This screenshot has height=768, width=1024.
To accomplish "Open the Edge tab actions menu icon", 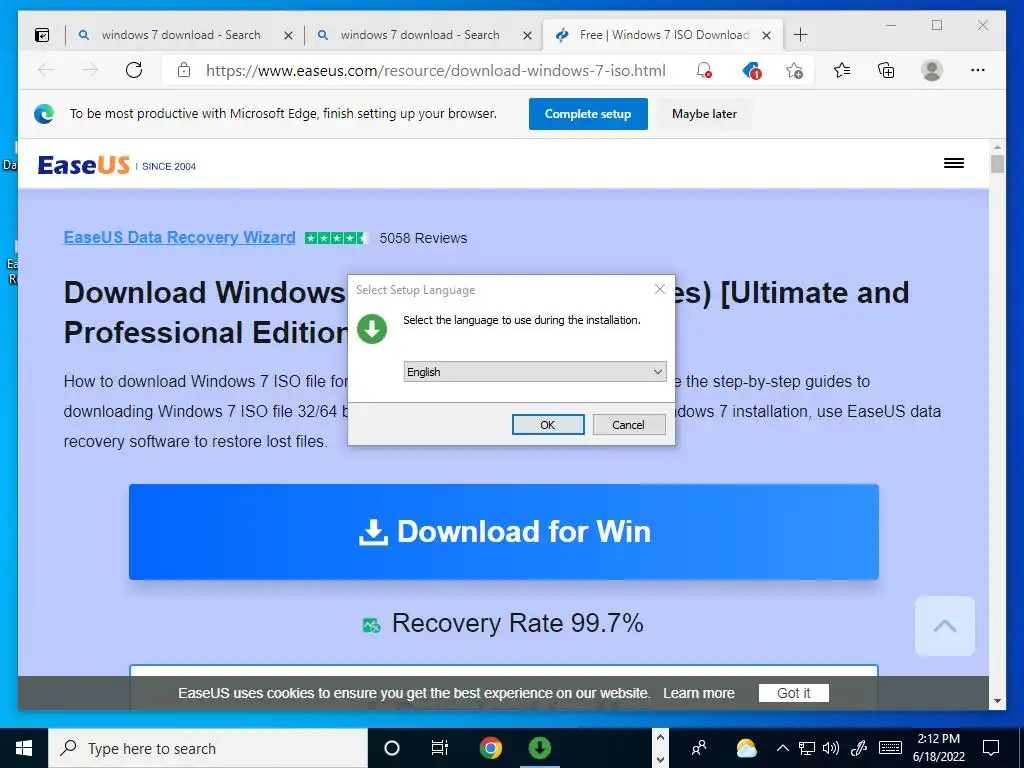I will 42,35.
